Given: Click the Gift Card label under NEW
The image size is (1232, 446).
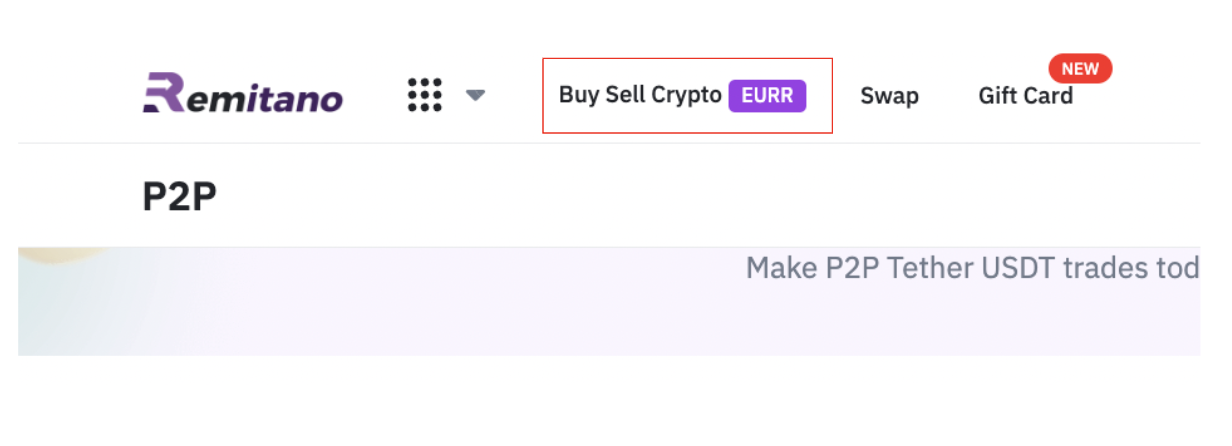Looking at the screenshot, I should click(1026, 96).
